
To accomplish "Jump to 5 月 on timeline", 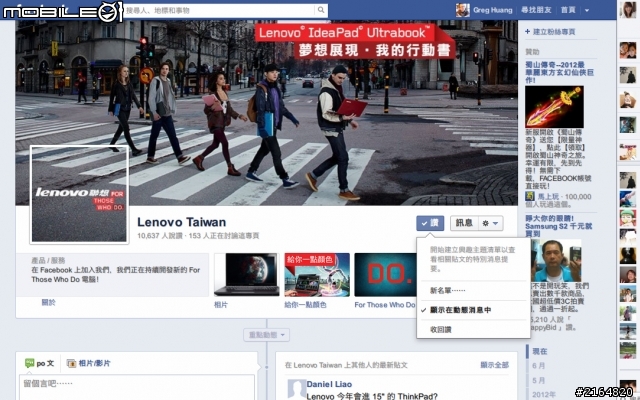I will tap(539, 380).
